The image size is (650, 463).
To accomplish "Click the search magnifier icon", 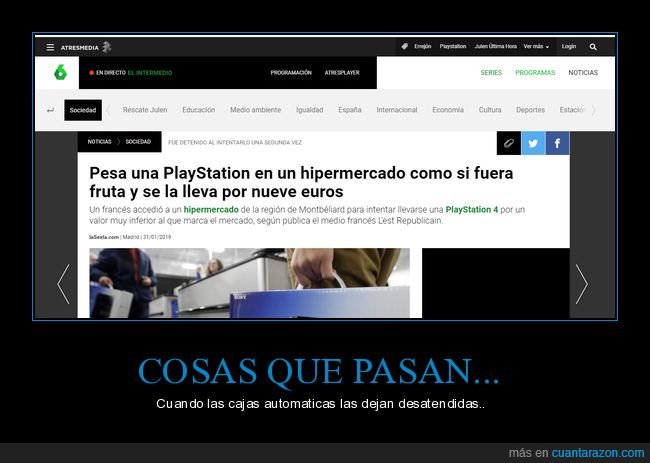I will pos(593,47).
